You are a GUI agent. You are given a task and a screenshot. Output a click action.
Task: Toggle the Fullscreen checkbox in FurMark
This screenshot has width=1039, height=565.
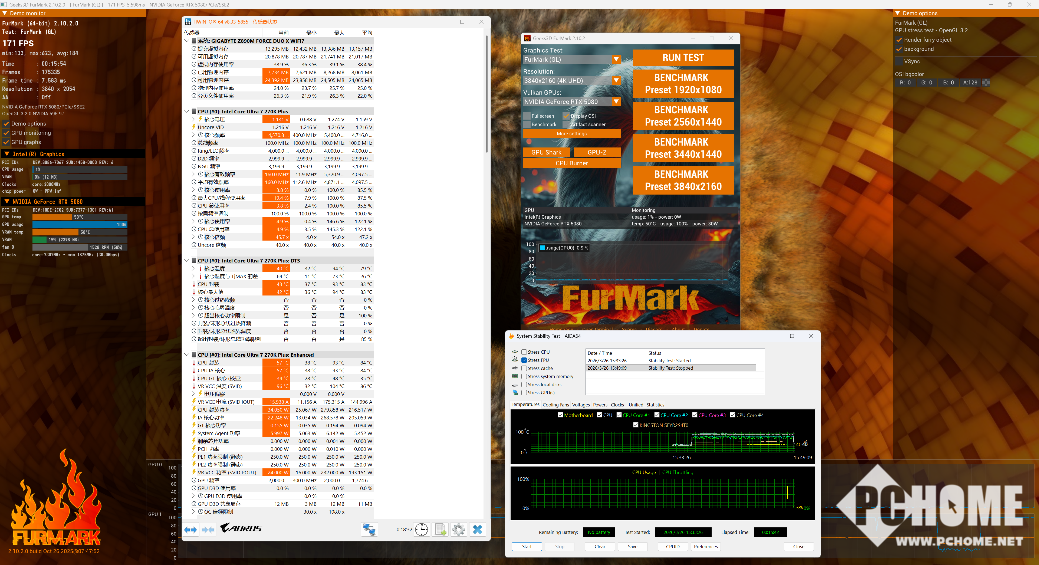click(528, 116)
